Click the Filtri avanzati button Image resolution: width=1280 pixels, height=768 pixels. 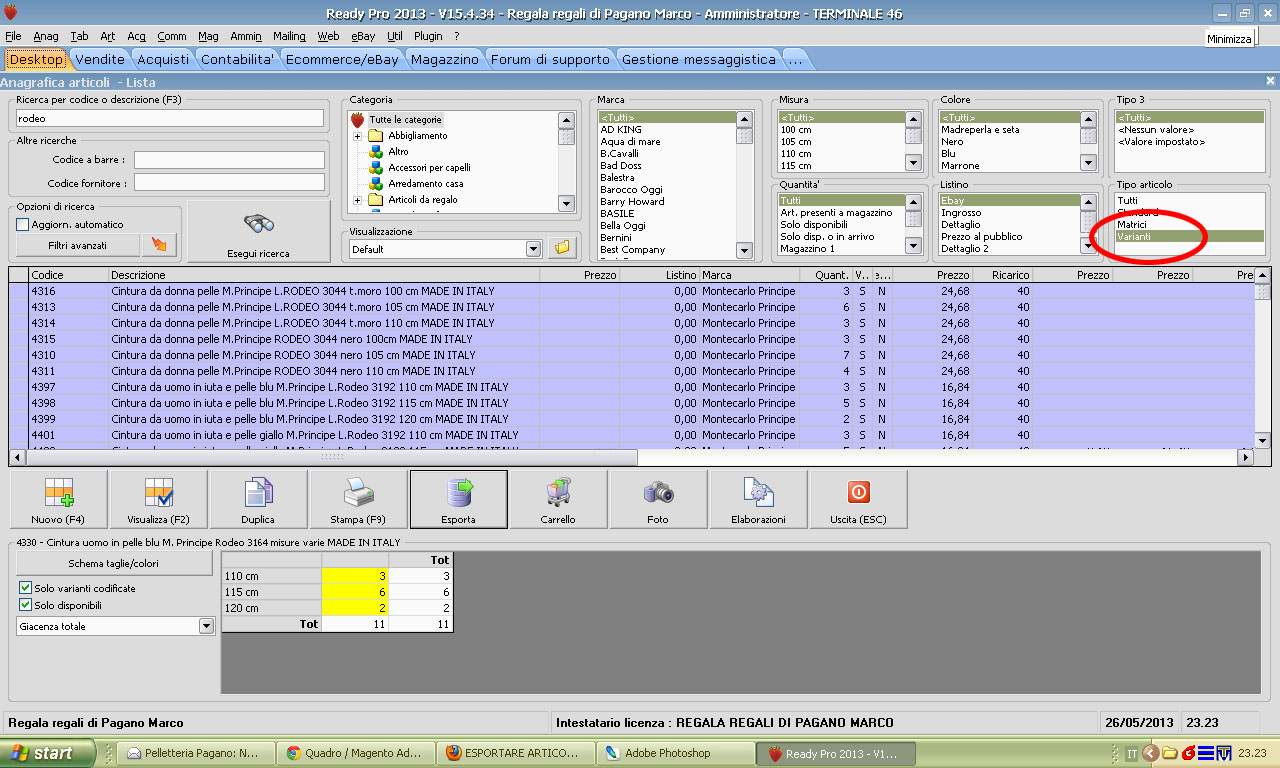pos(78,245)
